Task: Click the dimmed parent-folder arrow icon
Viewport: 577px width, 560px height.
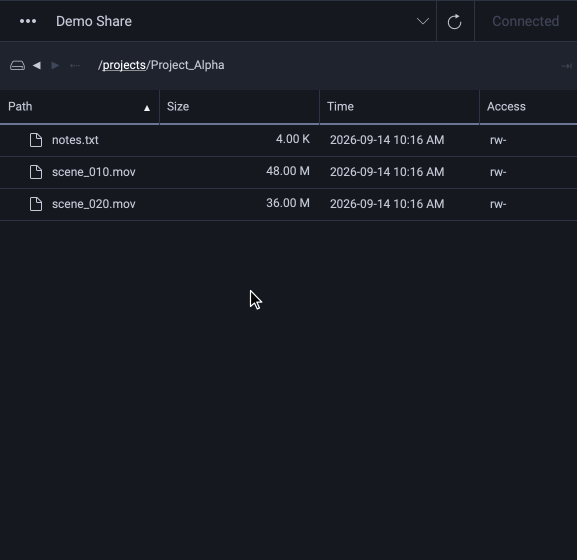Action: tap(75, 65)
